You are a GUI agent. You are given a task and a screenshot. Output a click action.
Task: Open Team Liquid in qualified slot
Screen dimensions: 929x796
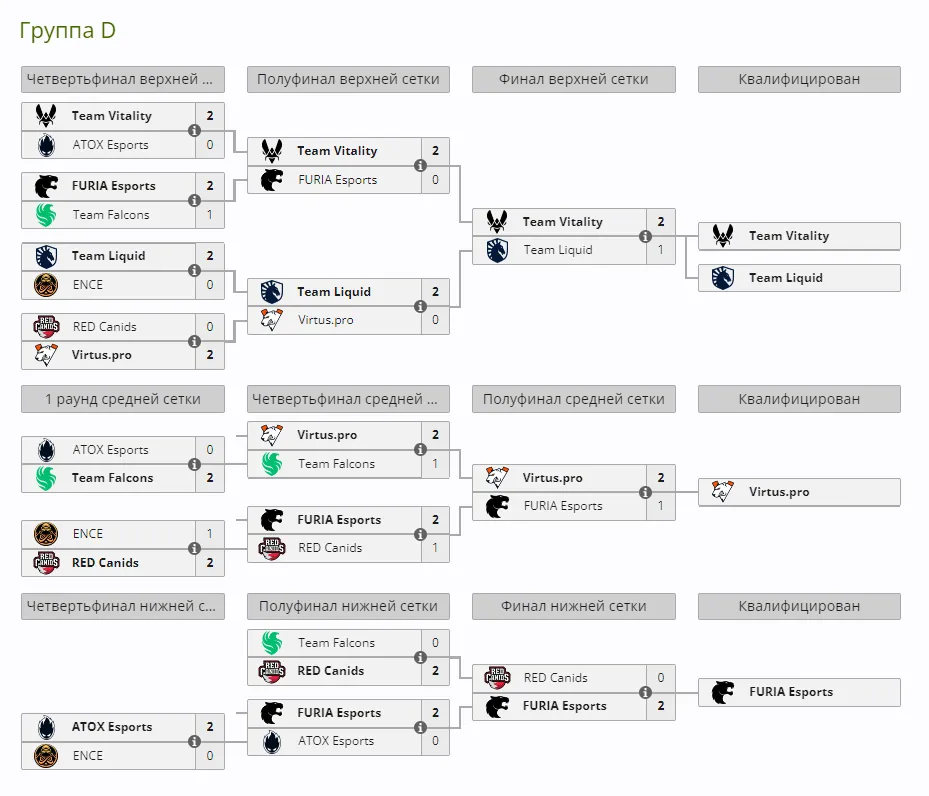click(799, 278)
